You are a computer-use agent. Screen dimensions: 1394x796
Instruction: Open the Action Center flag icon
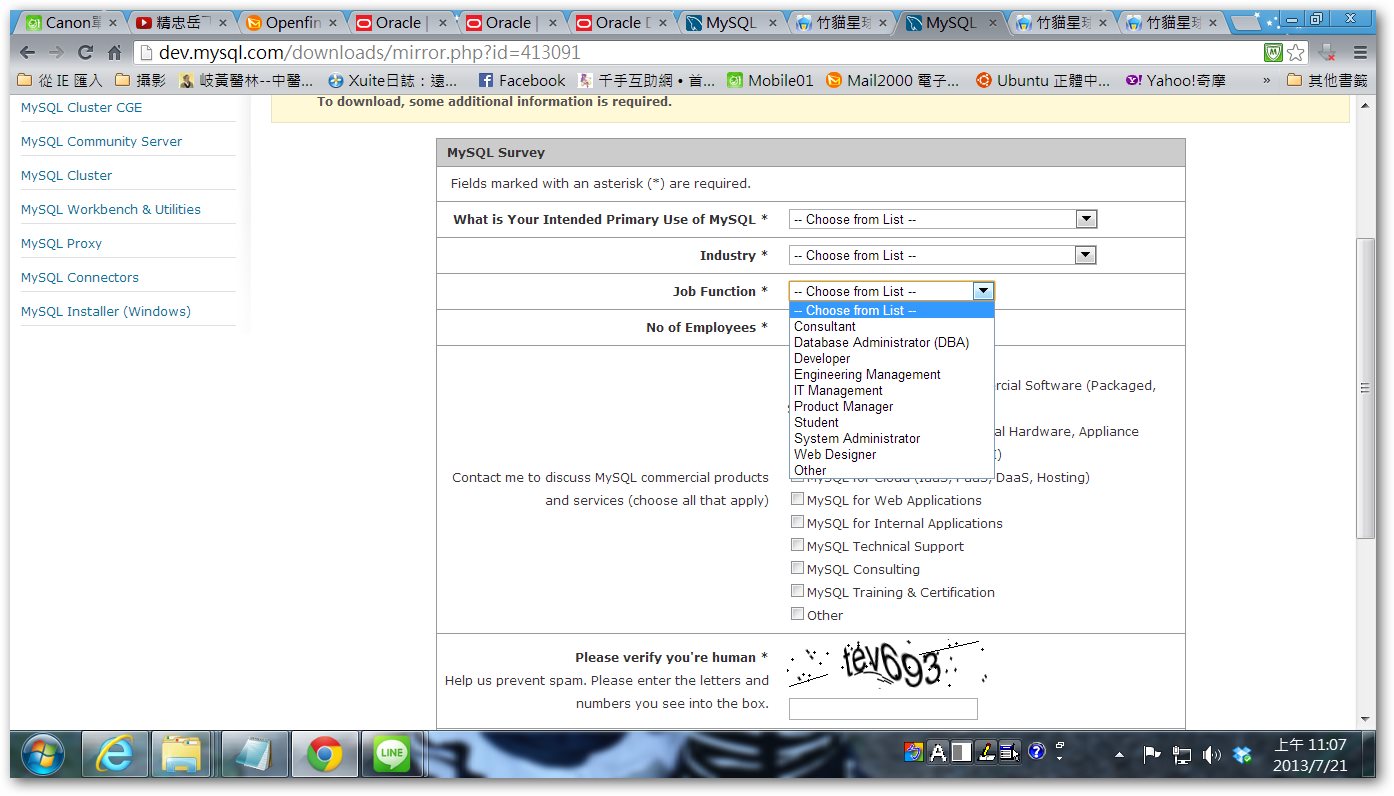pos(1152,755)
